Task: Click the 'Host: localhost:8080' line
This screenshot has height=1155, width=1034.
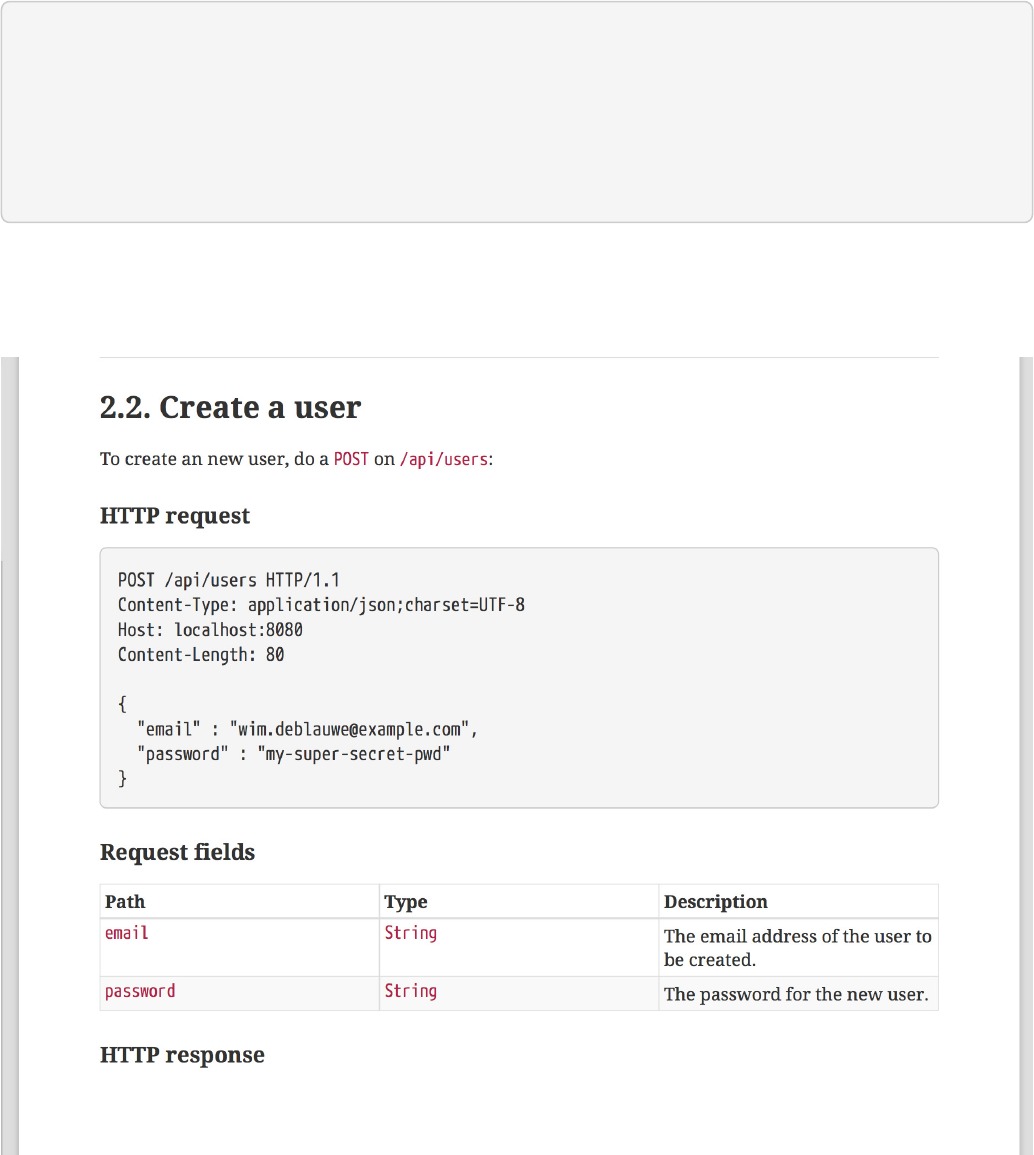Action: click(210, 630)
